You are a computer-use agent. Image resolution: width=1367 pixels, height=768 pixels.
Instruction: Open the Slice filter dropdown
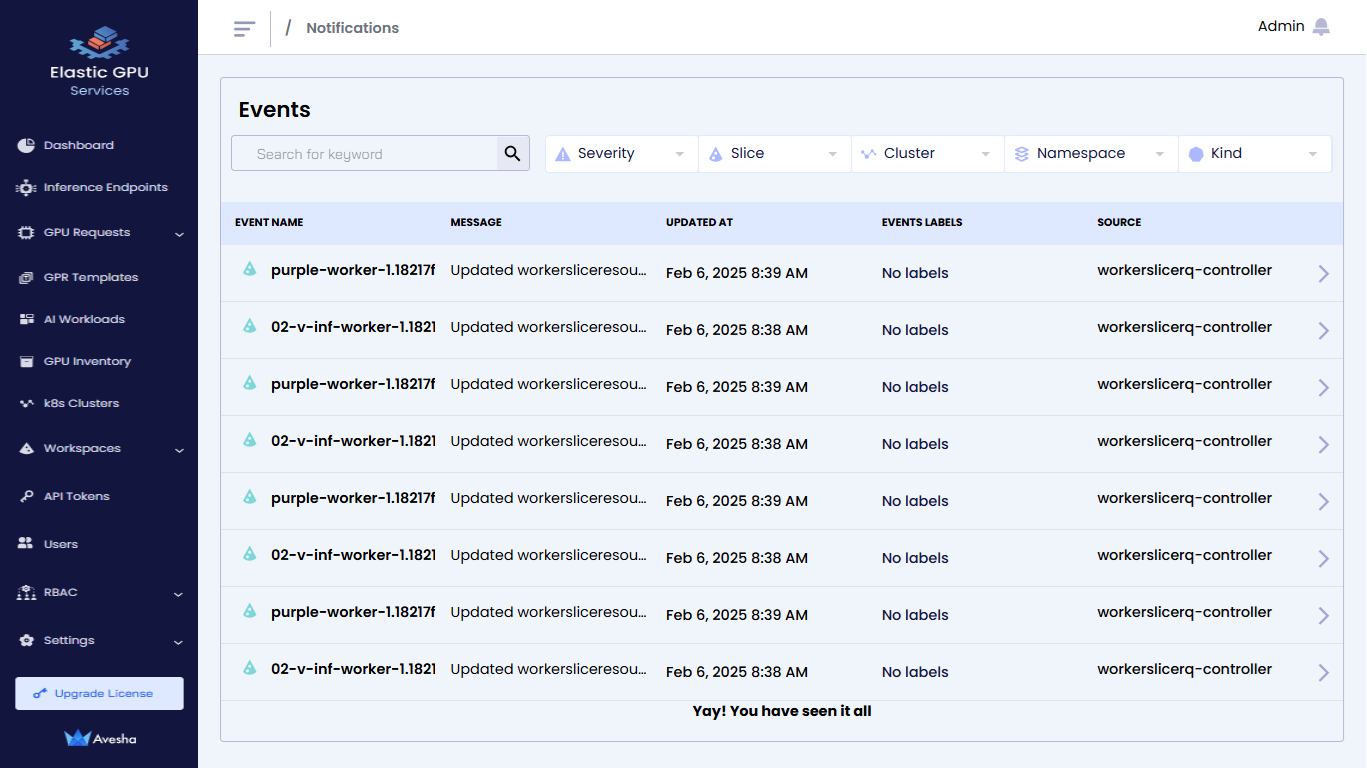[774, 154]
